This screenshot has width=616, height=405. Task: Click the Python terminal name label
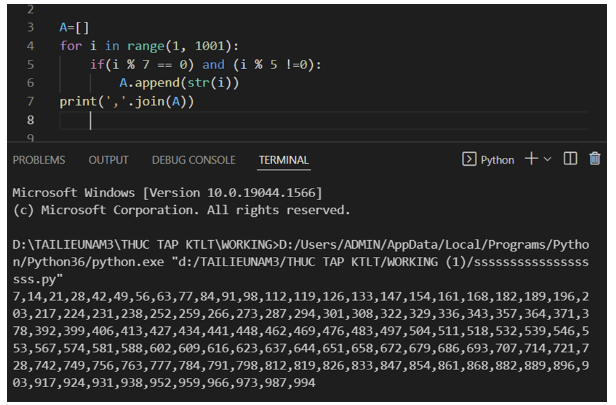click(497, 160)
